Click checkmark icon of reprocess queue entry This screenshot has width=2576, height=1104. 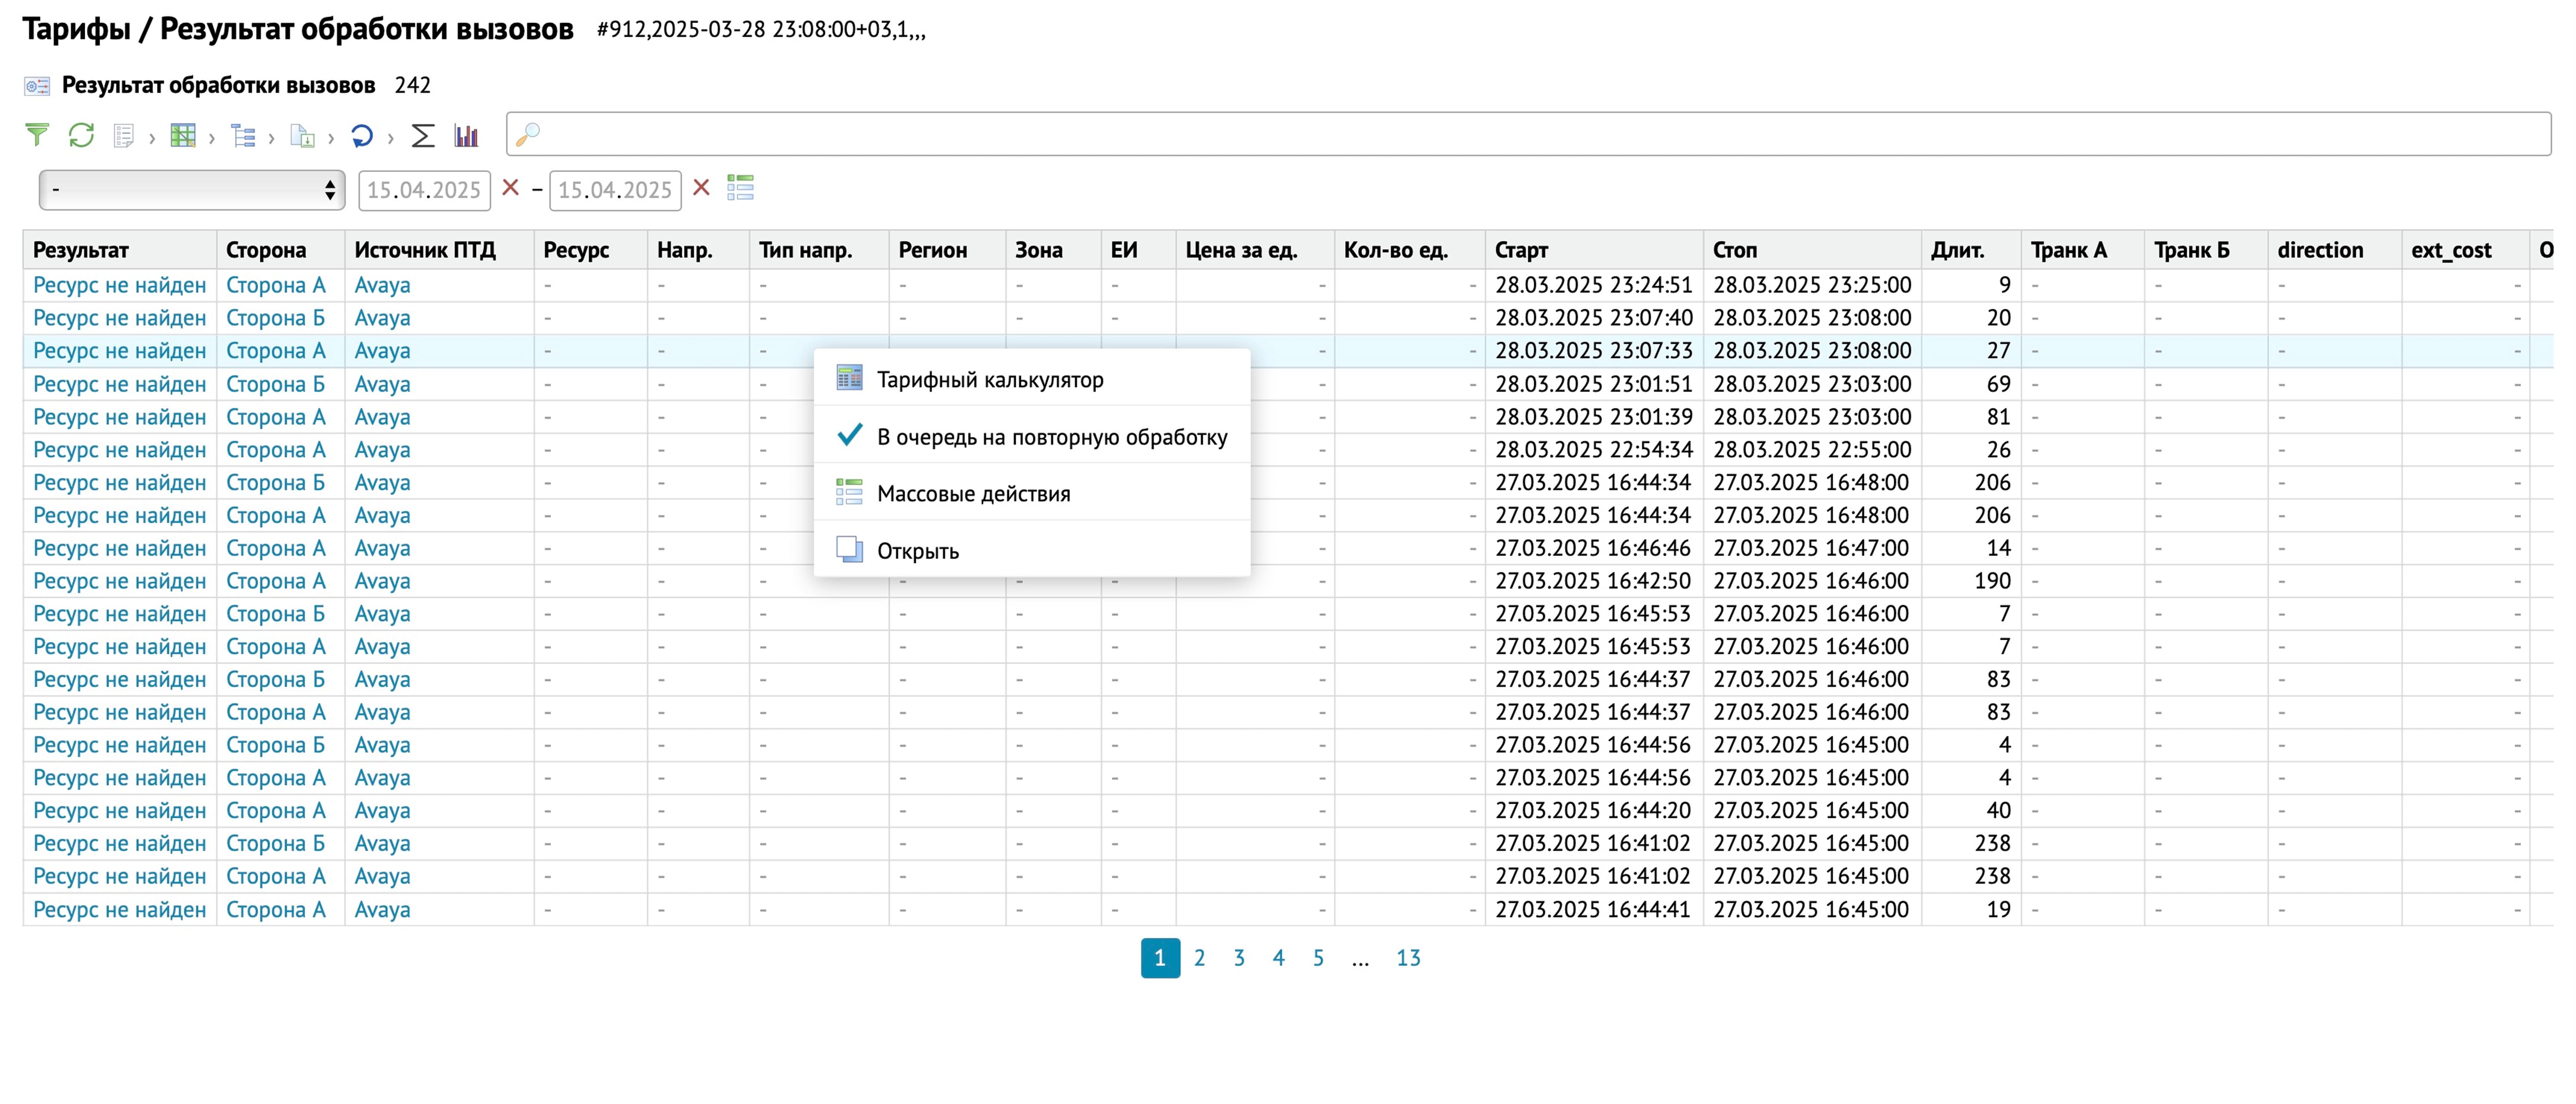[849, 434]
